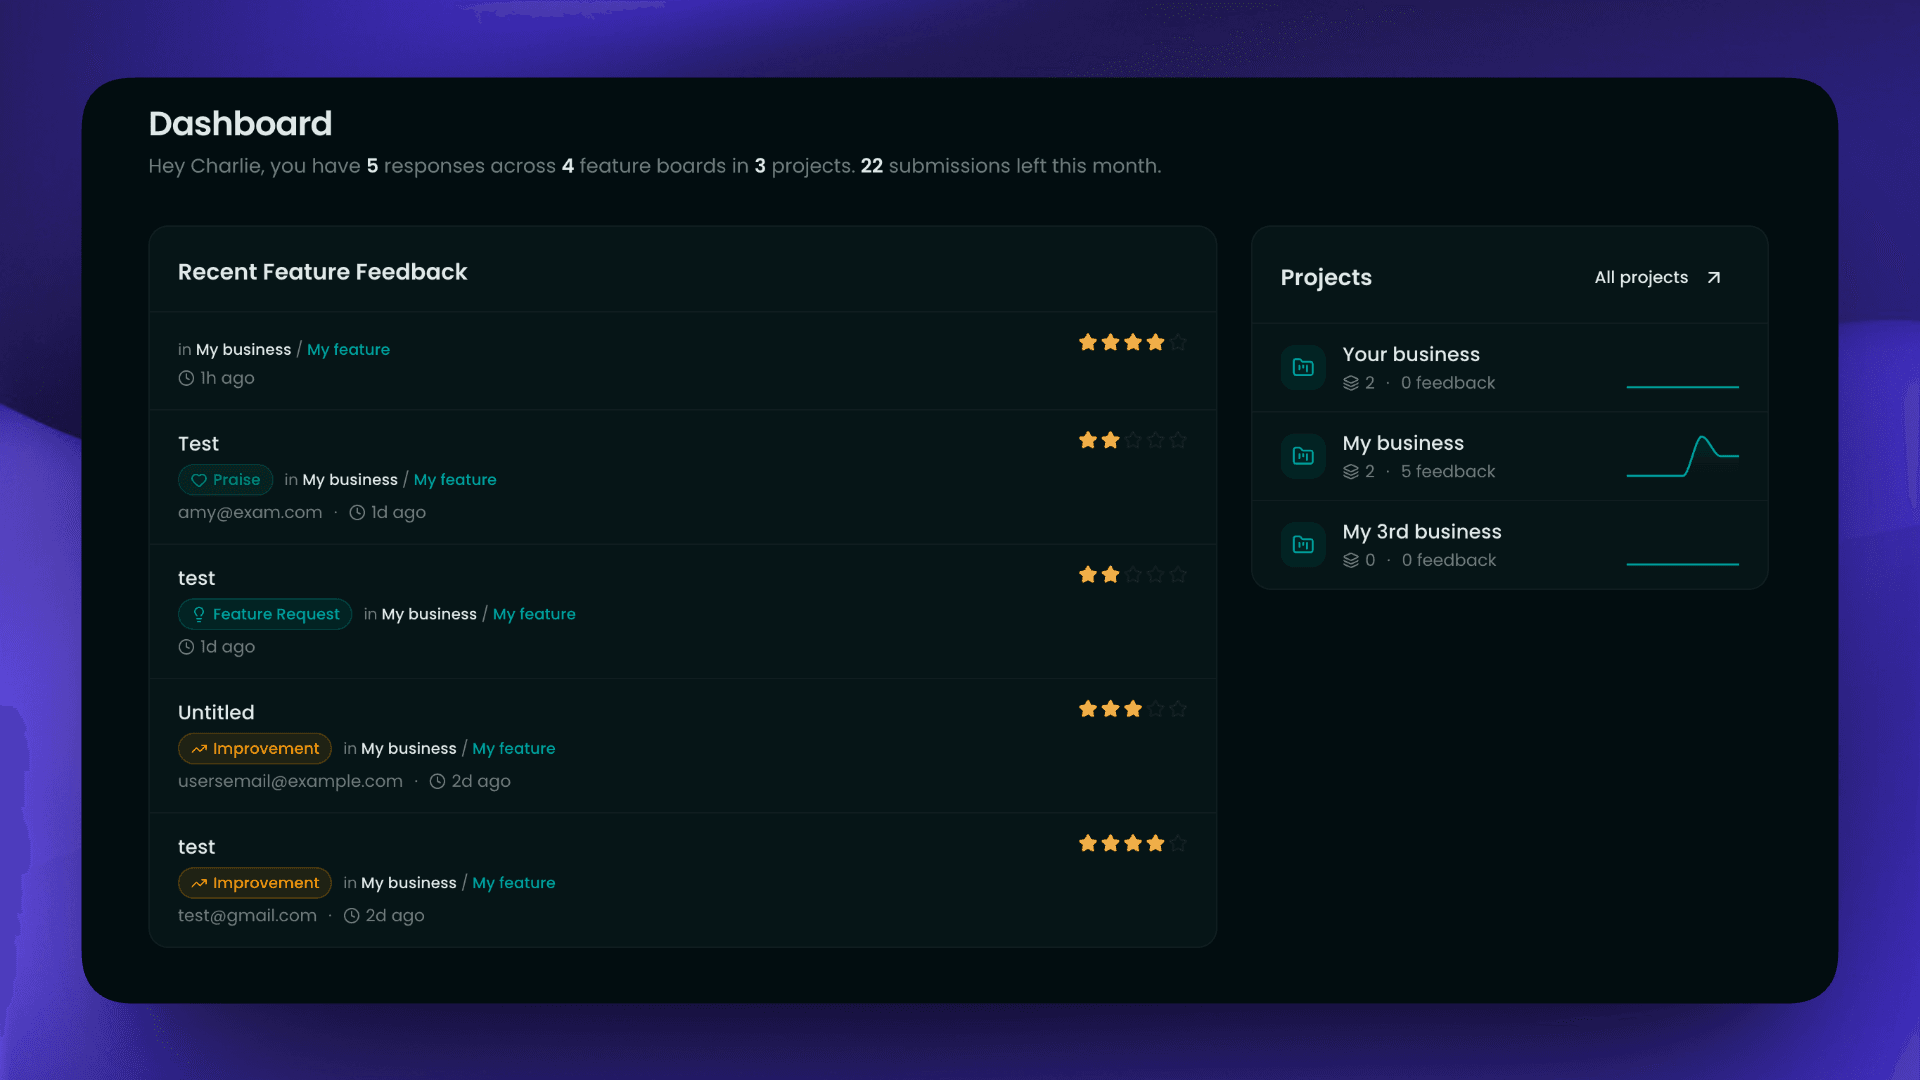Click the Feature Request badge on the test entry

(264, 614)
